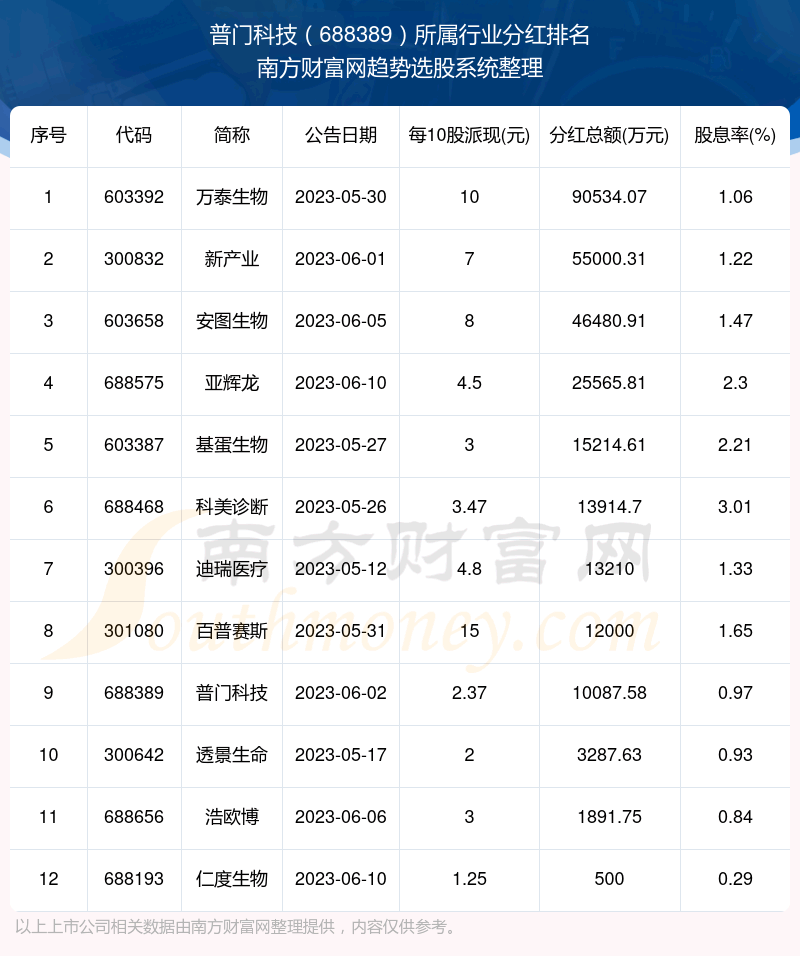Click the 每10股派现(元) column header
This screenshot has width=800, height=978.
469,135
